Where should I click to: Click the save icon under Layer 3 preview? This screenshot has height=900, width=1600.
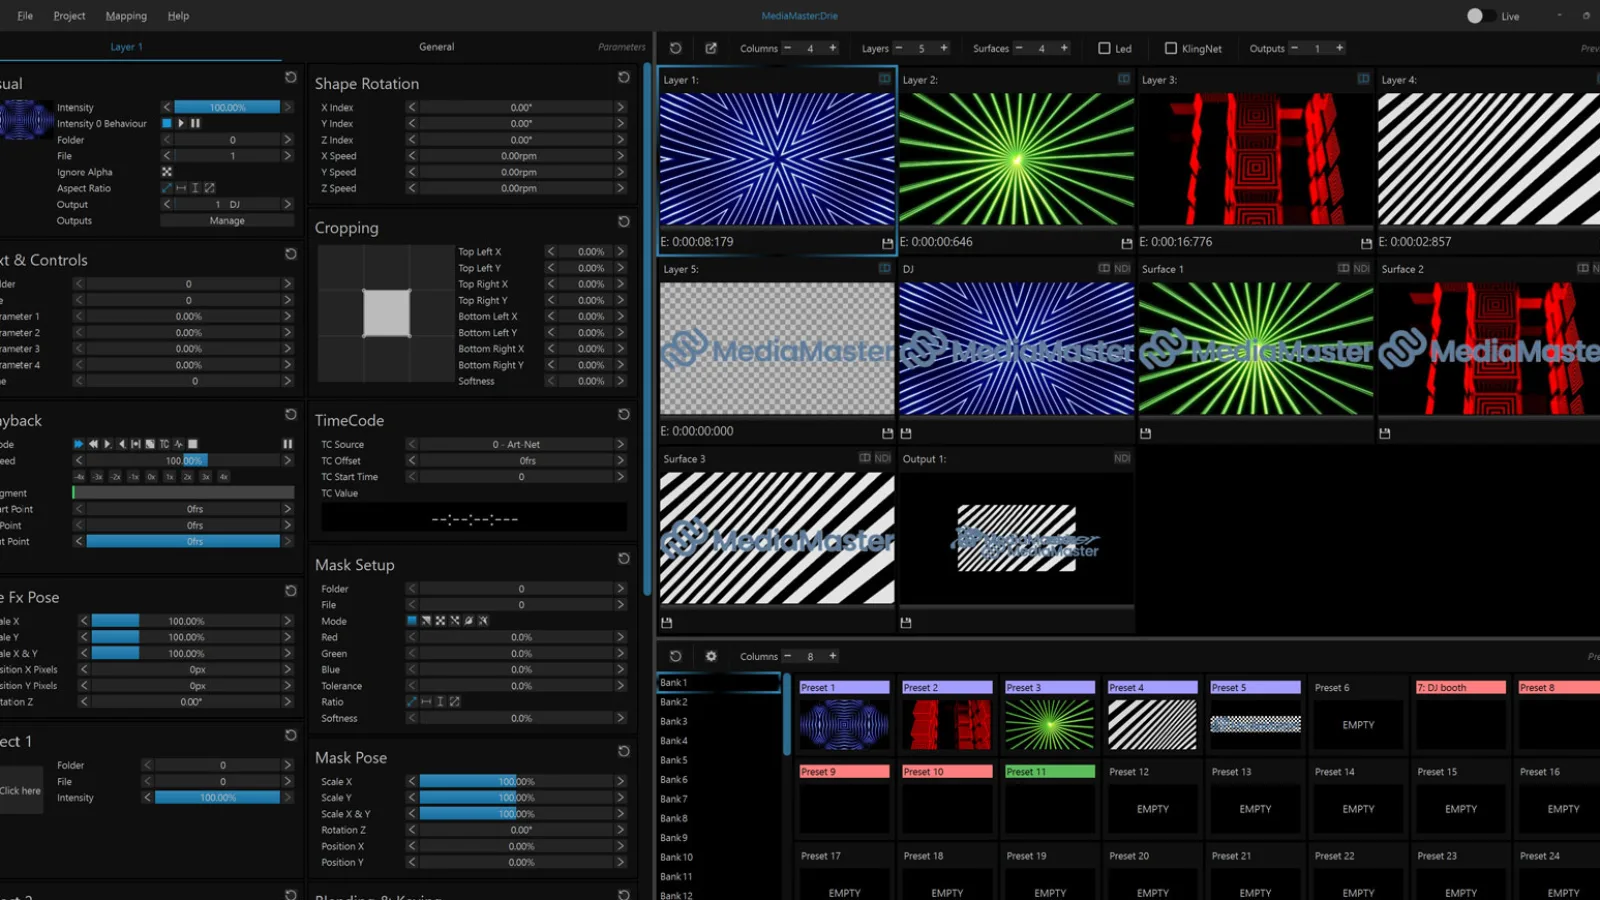1366,243
